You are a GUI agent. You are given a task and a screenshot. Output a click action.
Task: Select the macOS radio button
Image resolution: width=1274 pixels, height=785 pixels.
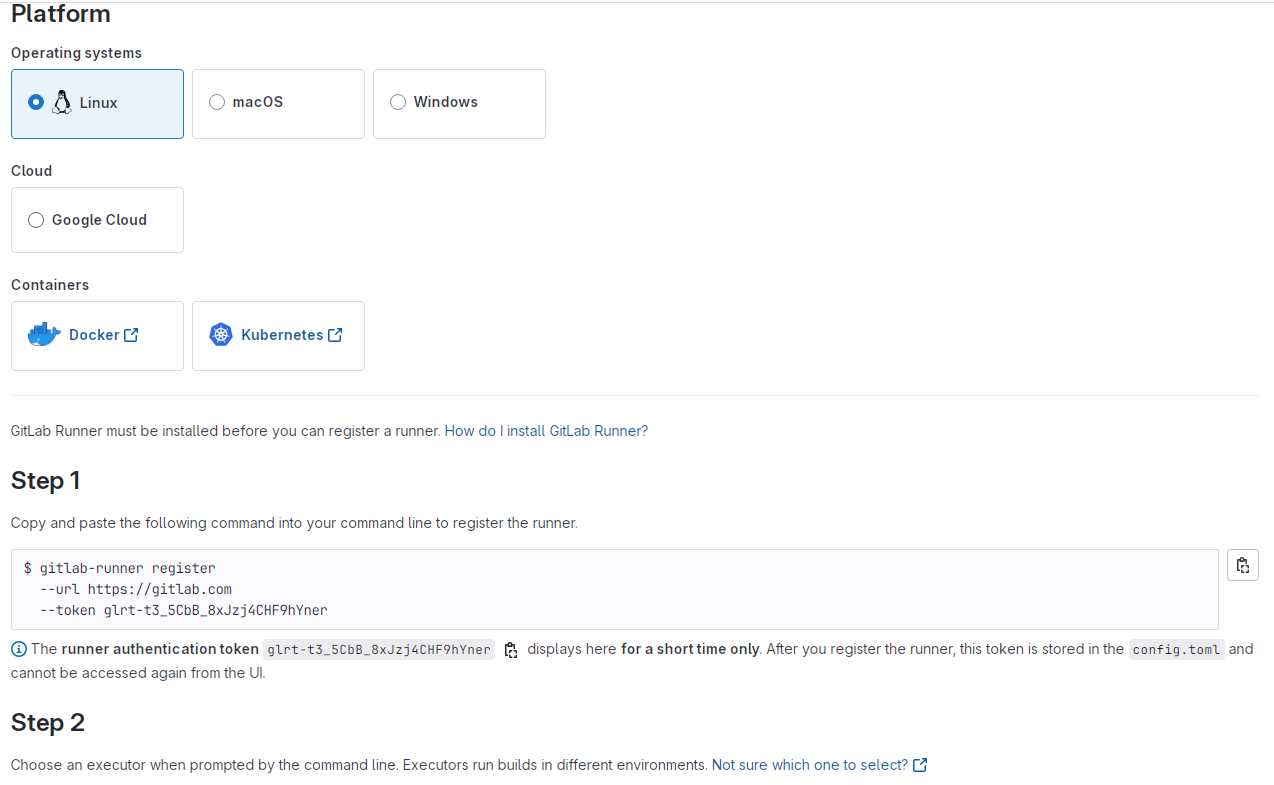217,102
